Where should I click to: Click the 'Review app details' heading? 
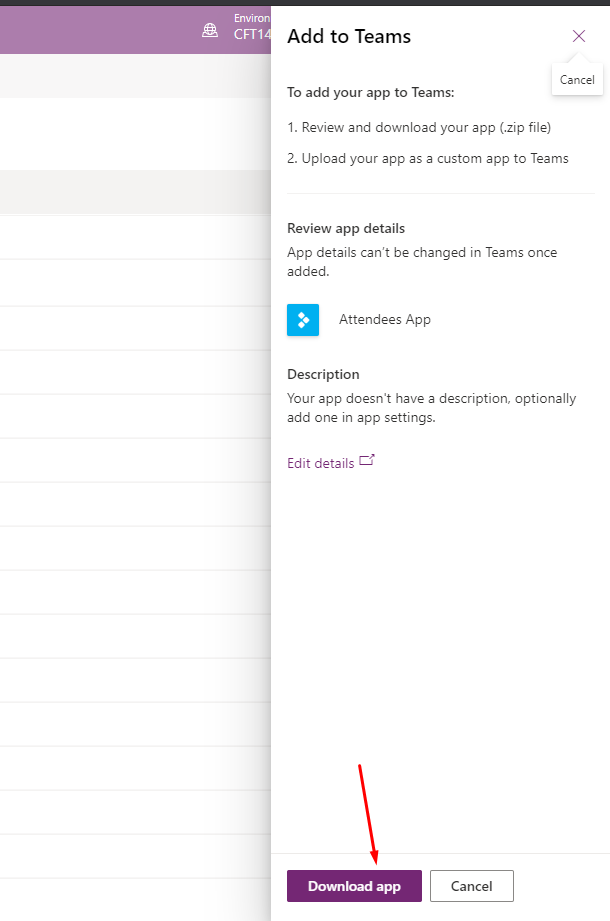[346, 228]
